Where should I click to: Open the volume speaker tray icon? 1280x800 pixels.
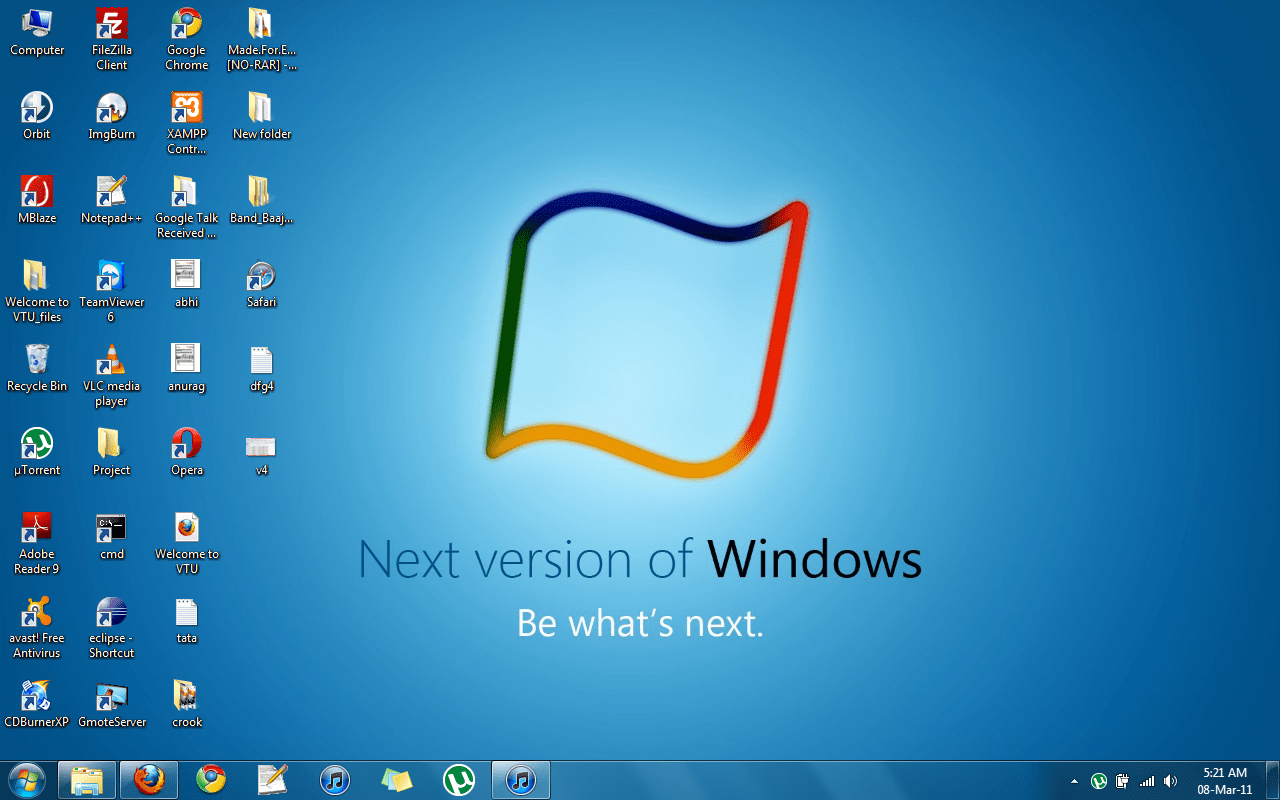pos(1171,781)
